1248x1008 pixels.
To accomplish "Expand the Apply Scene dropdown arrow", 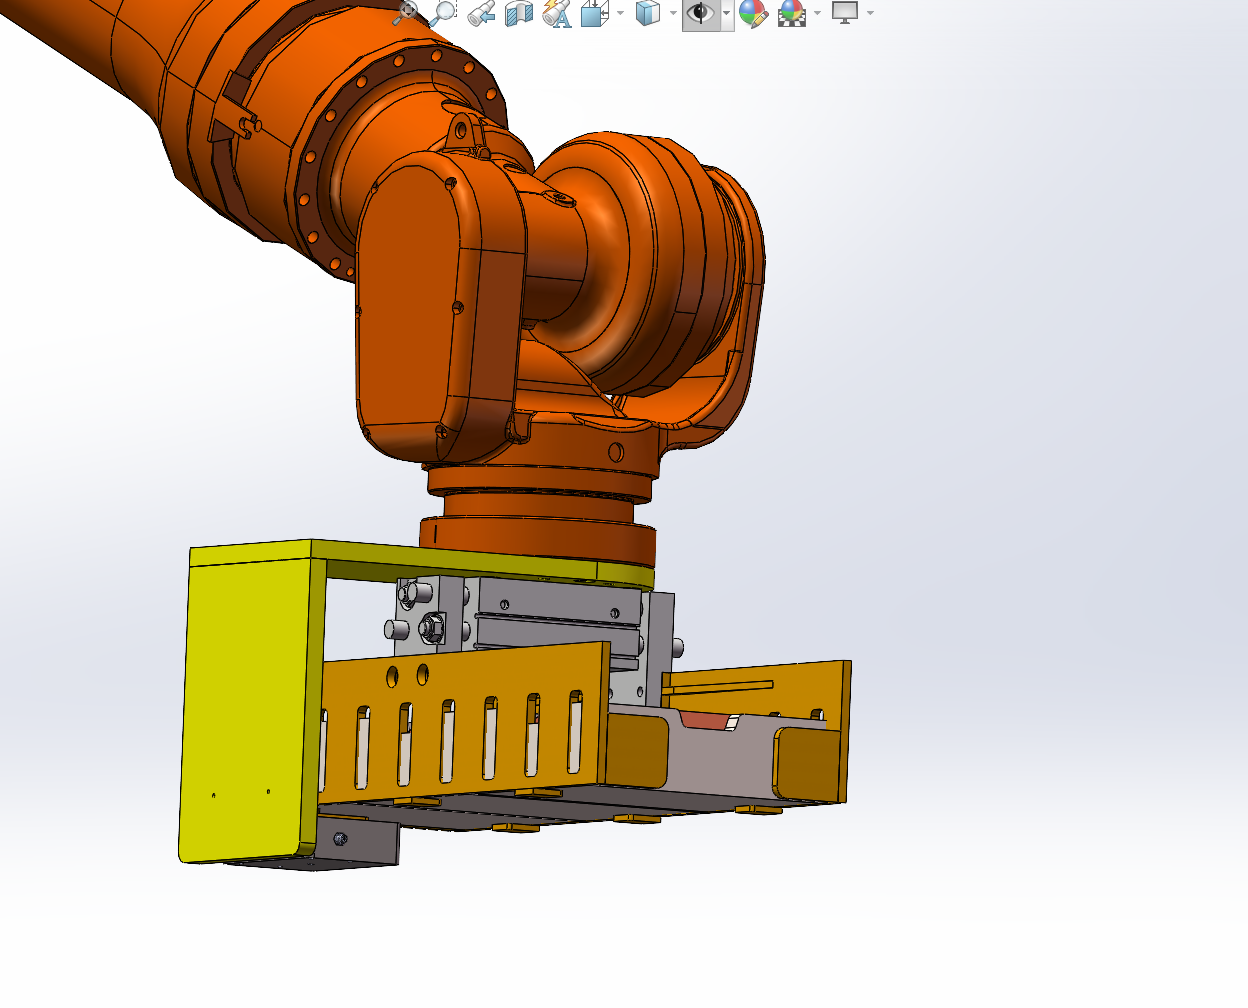I will [818, 13].
